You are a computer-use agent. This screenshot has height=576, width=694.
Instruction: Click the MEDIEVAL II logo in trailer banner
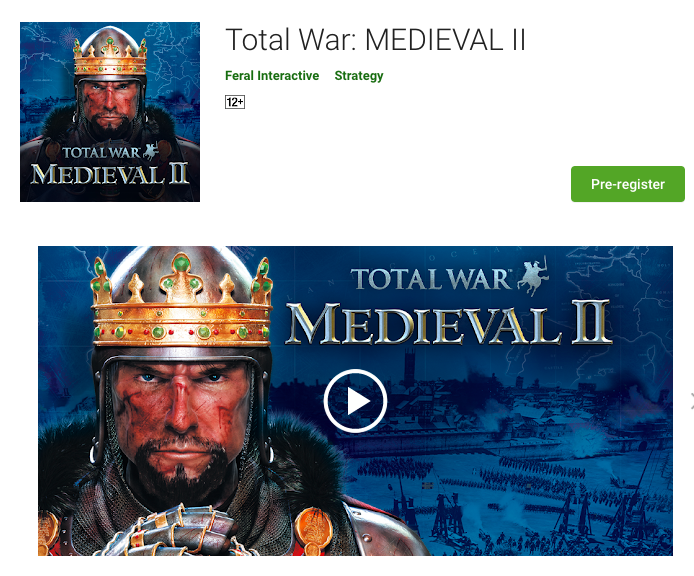(x=449, y=323)
